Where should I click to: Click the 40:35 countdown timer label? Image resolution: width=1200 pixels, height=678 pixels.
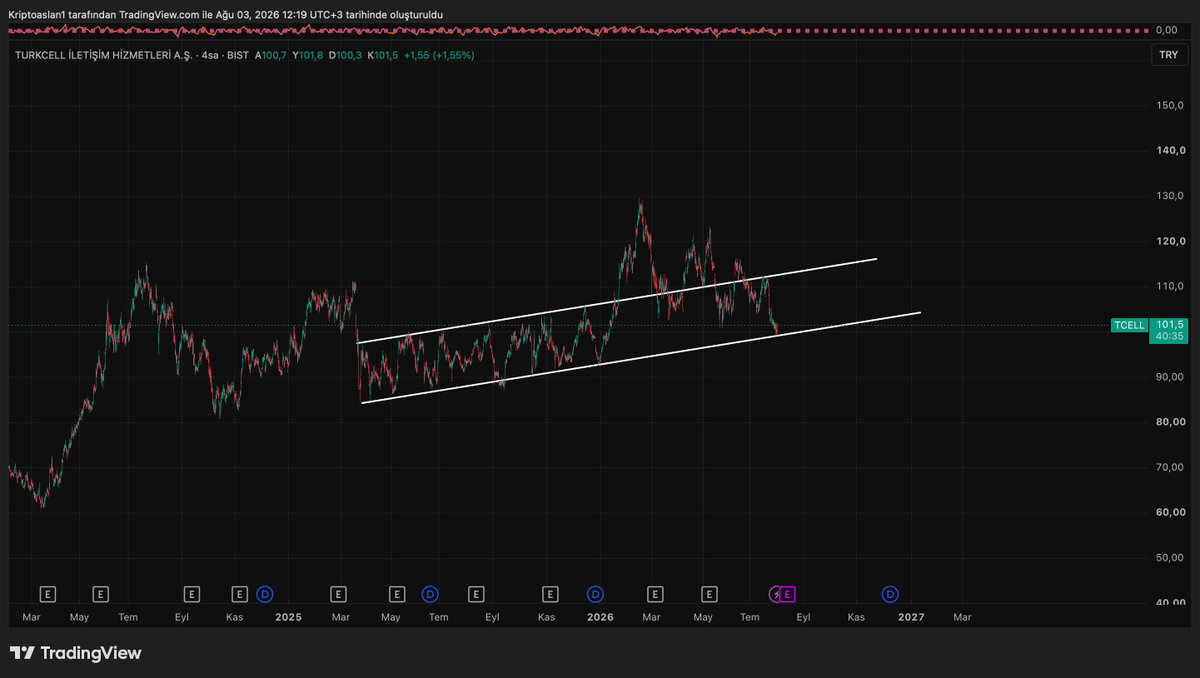(x=1169, y=337)
